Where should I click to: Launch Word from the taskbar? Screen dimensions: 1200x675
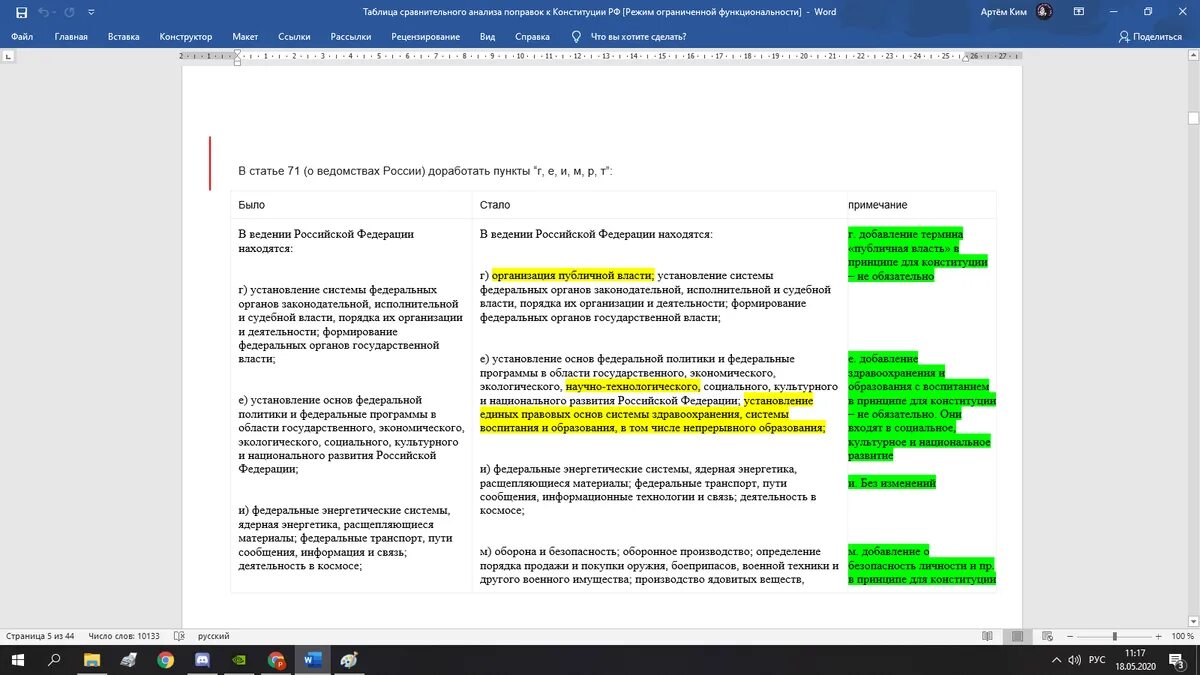(313, 660)
